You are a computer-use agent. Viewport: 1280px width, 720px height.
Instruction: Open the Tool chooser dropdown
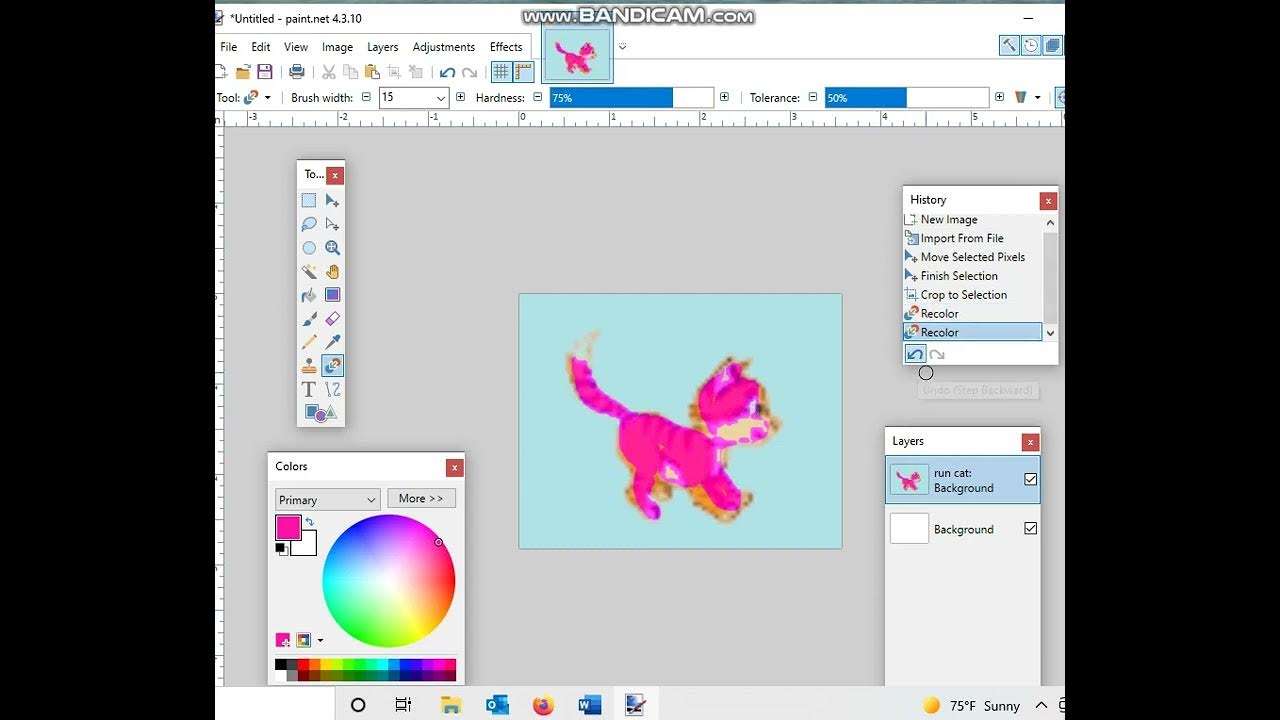tap(267, 97)
